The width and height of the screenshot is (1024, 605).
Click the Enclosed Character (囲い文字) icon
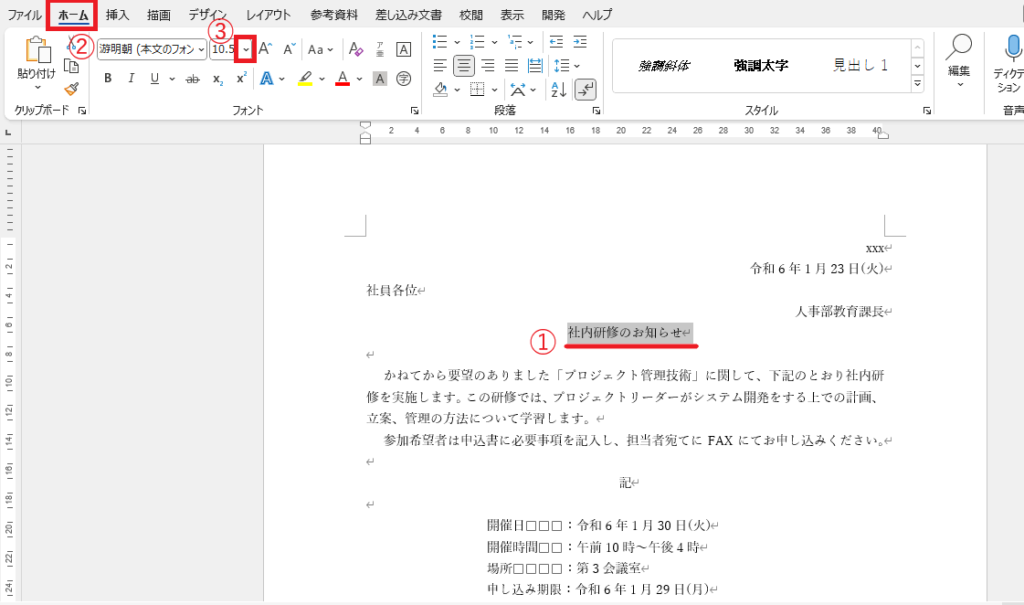pos(404,79)
